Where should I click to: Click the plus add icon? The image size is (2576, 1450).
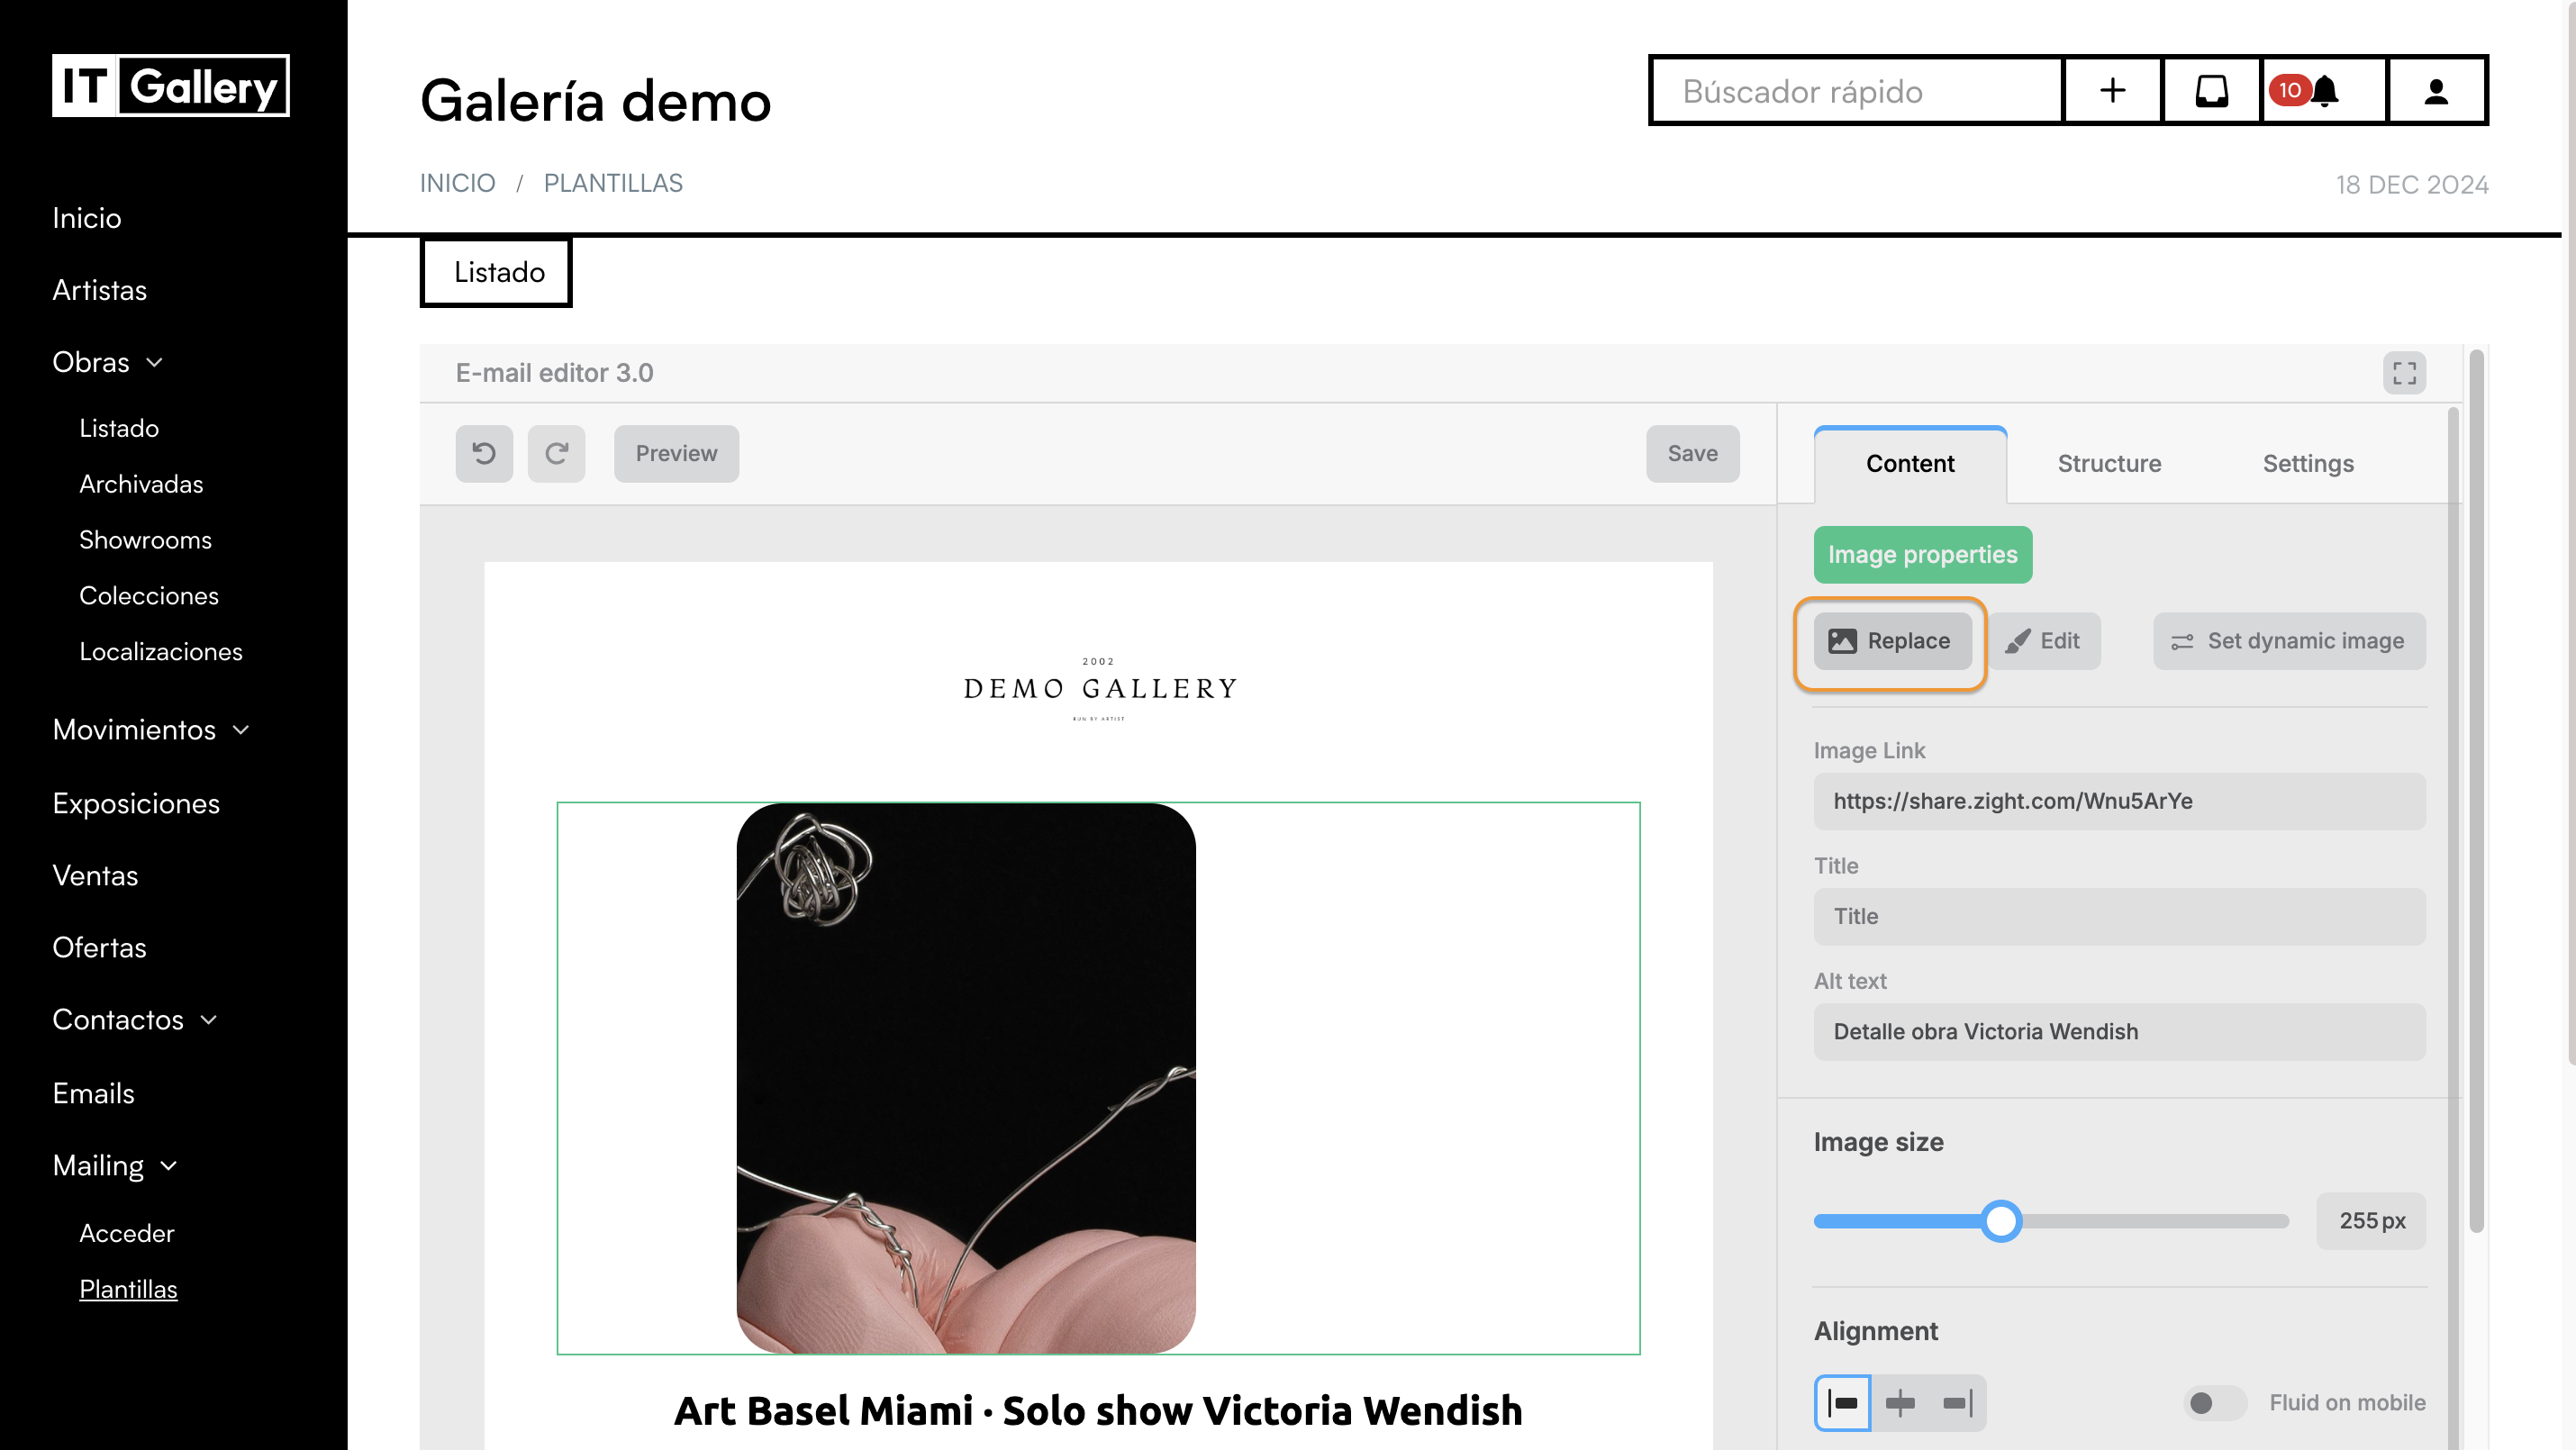(2112, 91)
